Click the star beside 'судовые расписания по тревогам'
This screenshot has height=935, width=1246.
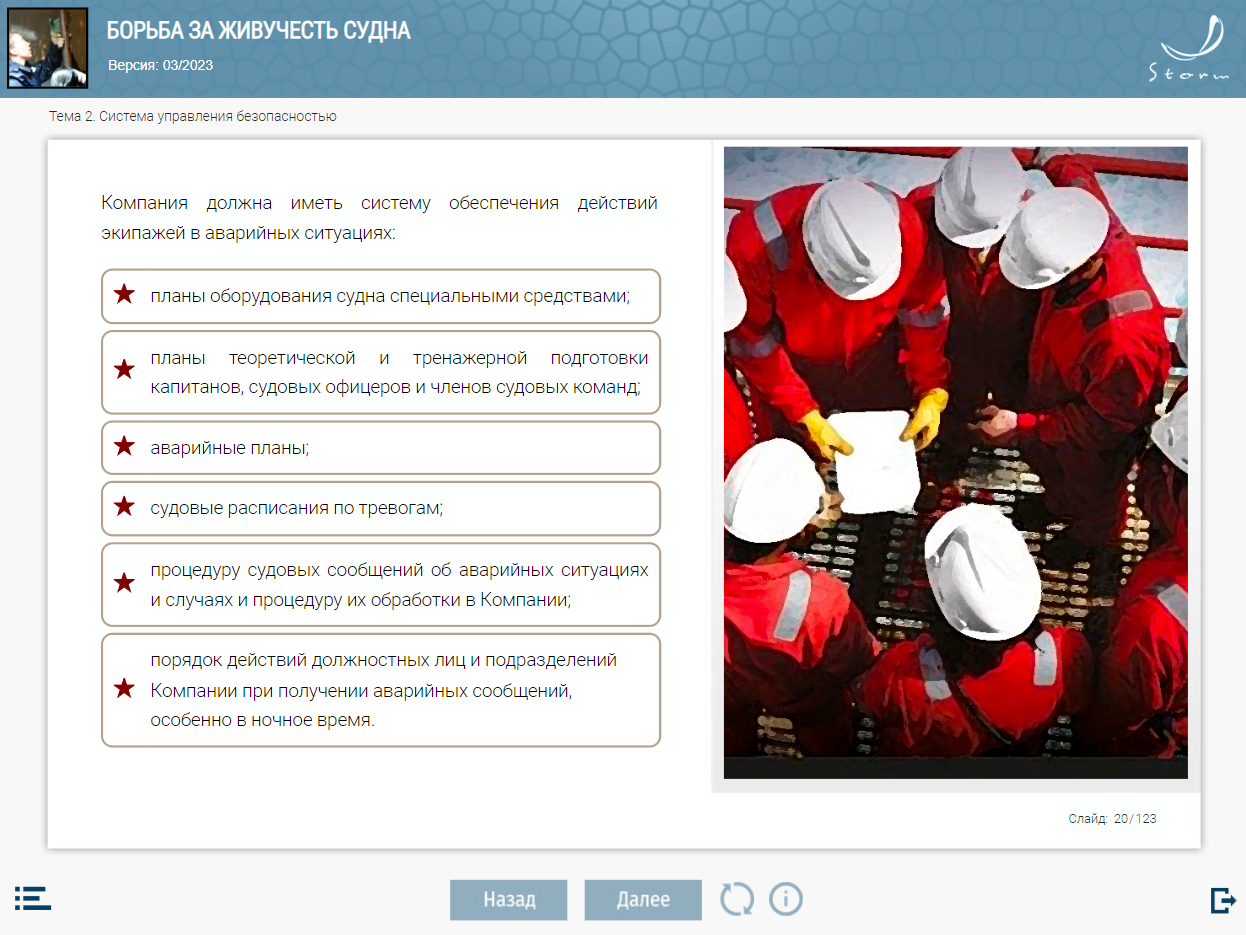coord(124,506)
